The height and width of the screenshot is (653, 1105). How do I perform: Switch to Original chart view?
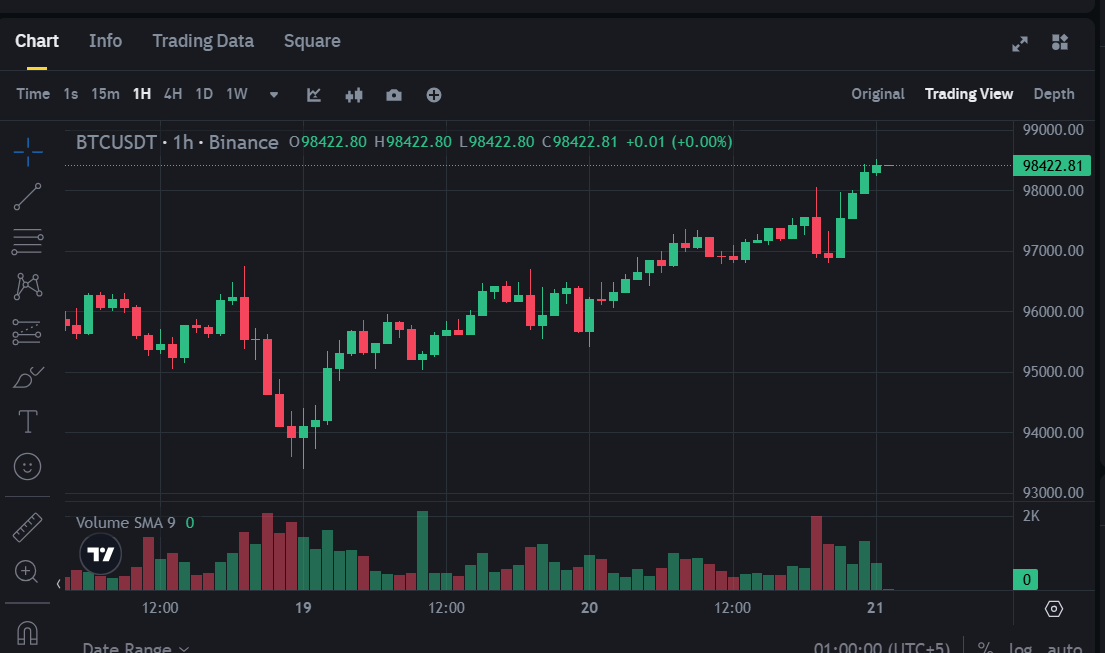pyautogui.click(x=877, y=94)
